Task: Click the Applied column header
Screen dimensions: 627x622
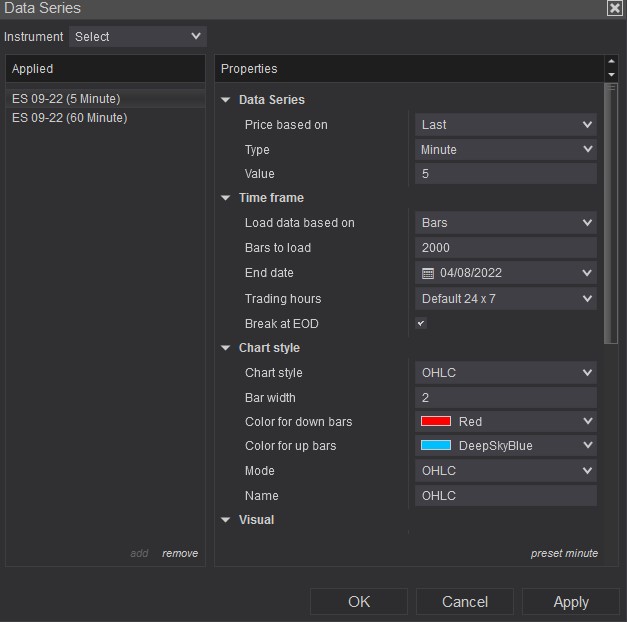Action: [105, 69]
